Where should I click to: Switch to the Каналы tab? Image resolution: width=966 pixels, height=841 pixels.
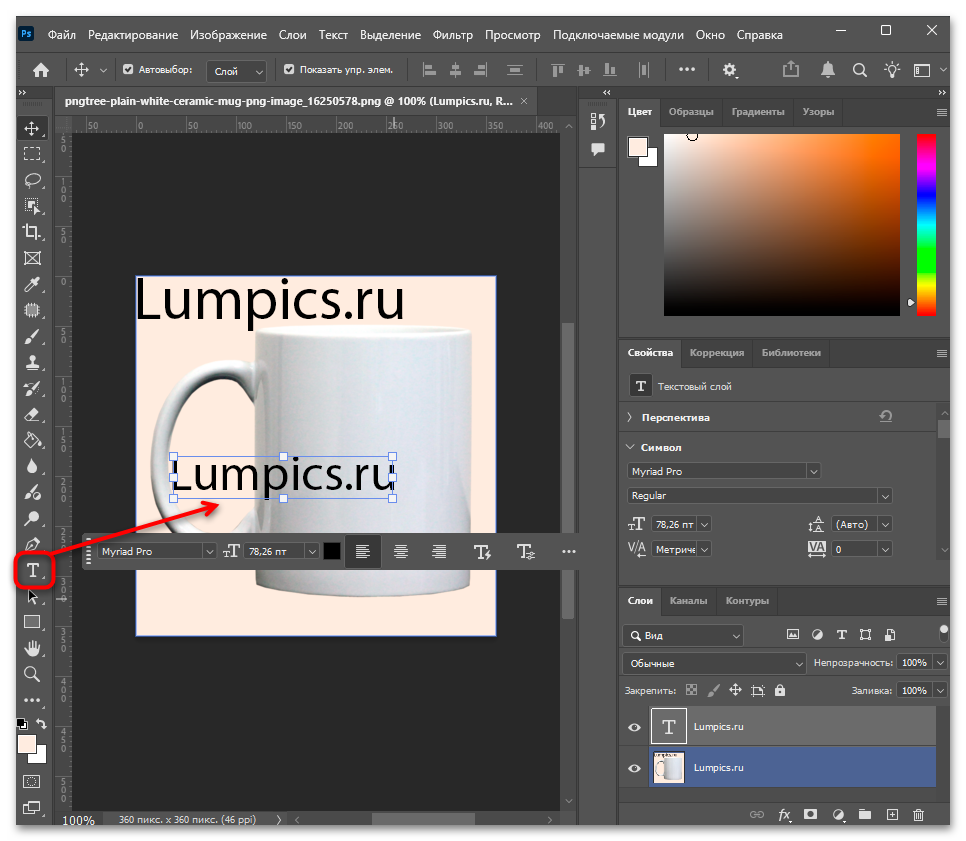point(688,601)
